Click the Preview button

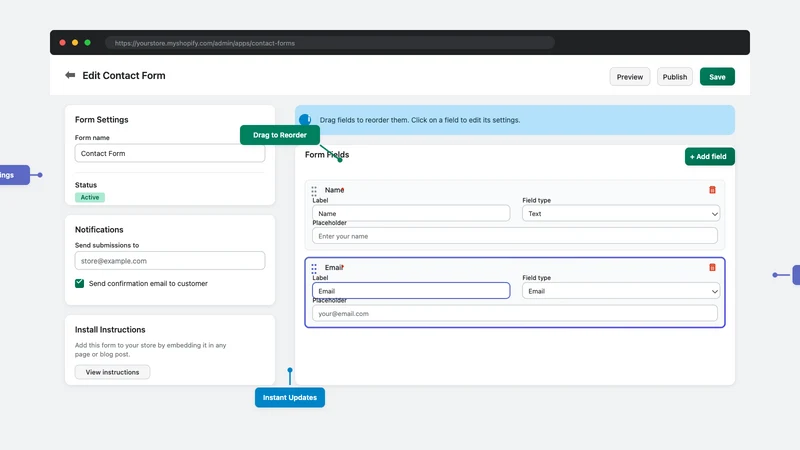[630, 77]
